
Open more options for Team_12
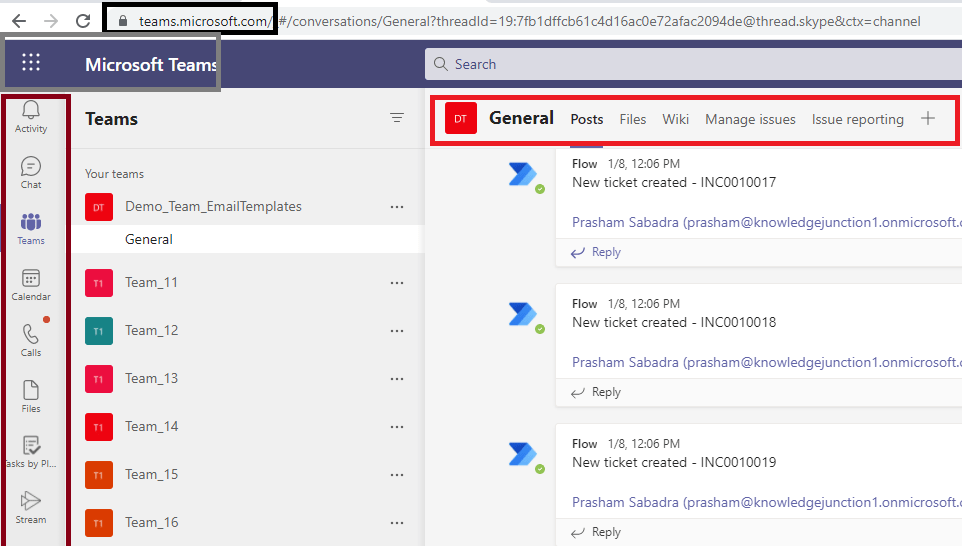(x=397, y=331)
